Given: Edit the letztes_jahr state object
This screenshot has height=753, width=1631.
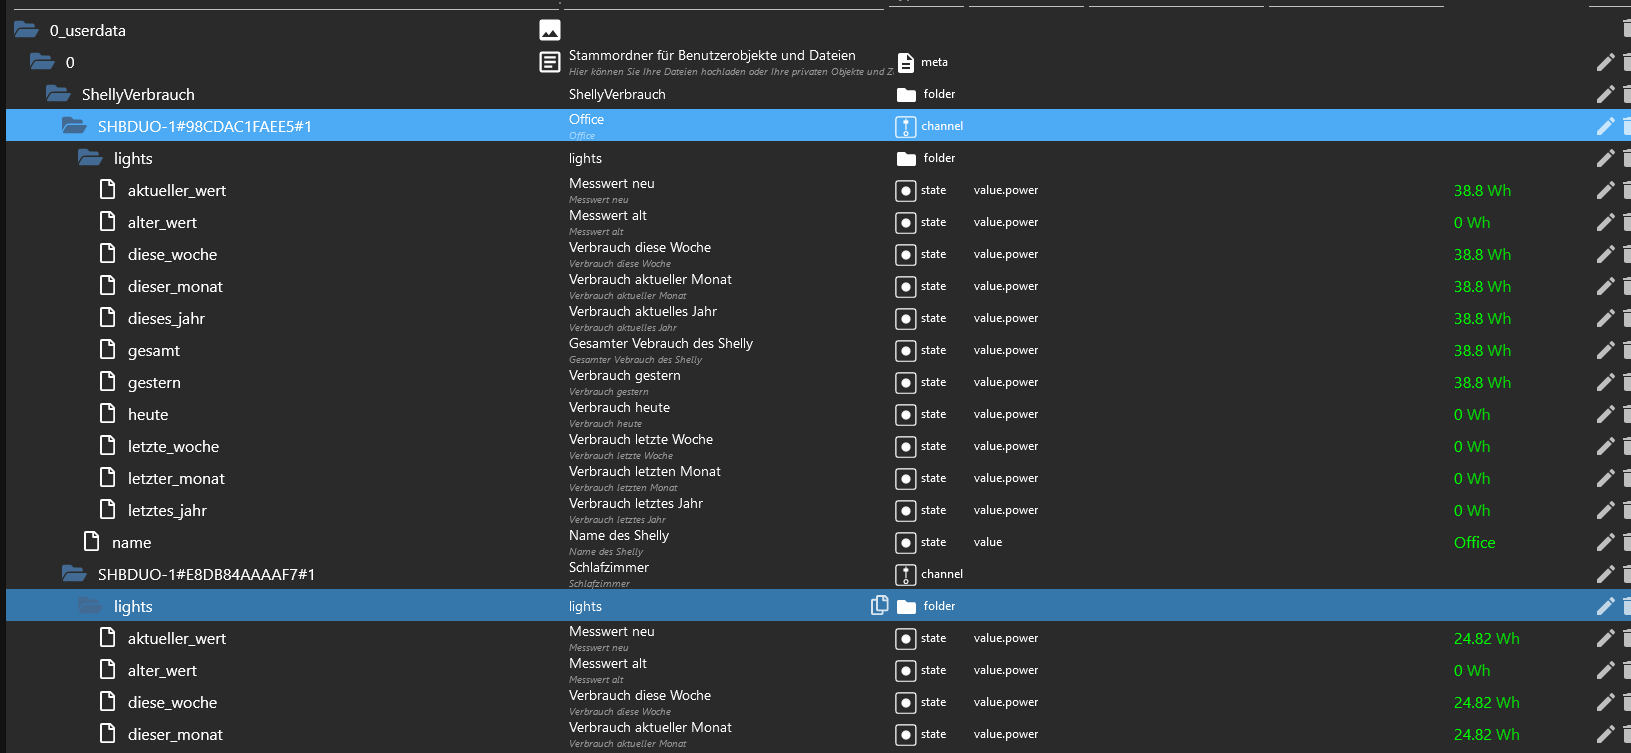Looking at the screenshot, I should (1605, 510).
